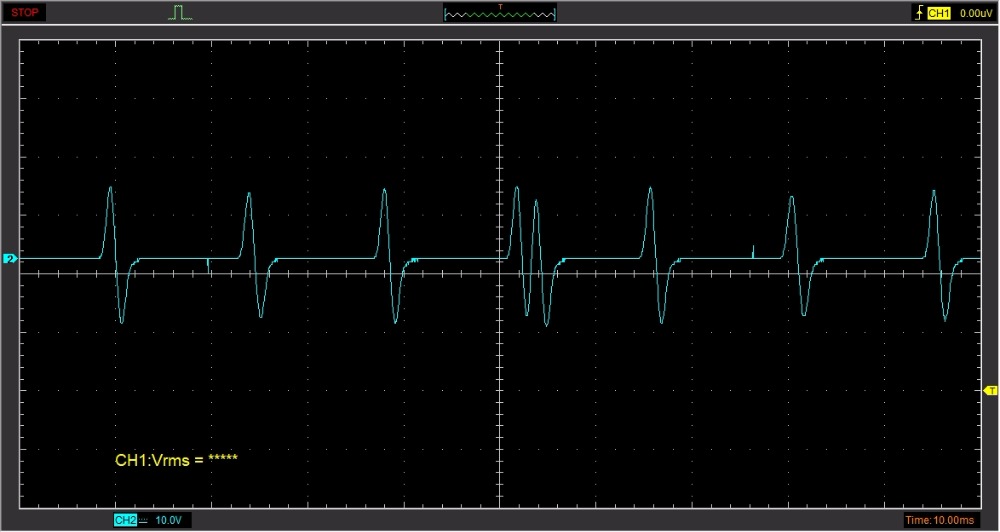
Task: Click the first waveform peak on the left
Action: [x=110, y=190]
